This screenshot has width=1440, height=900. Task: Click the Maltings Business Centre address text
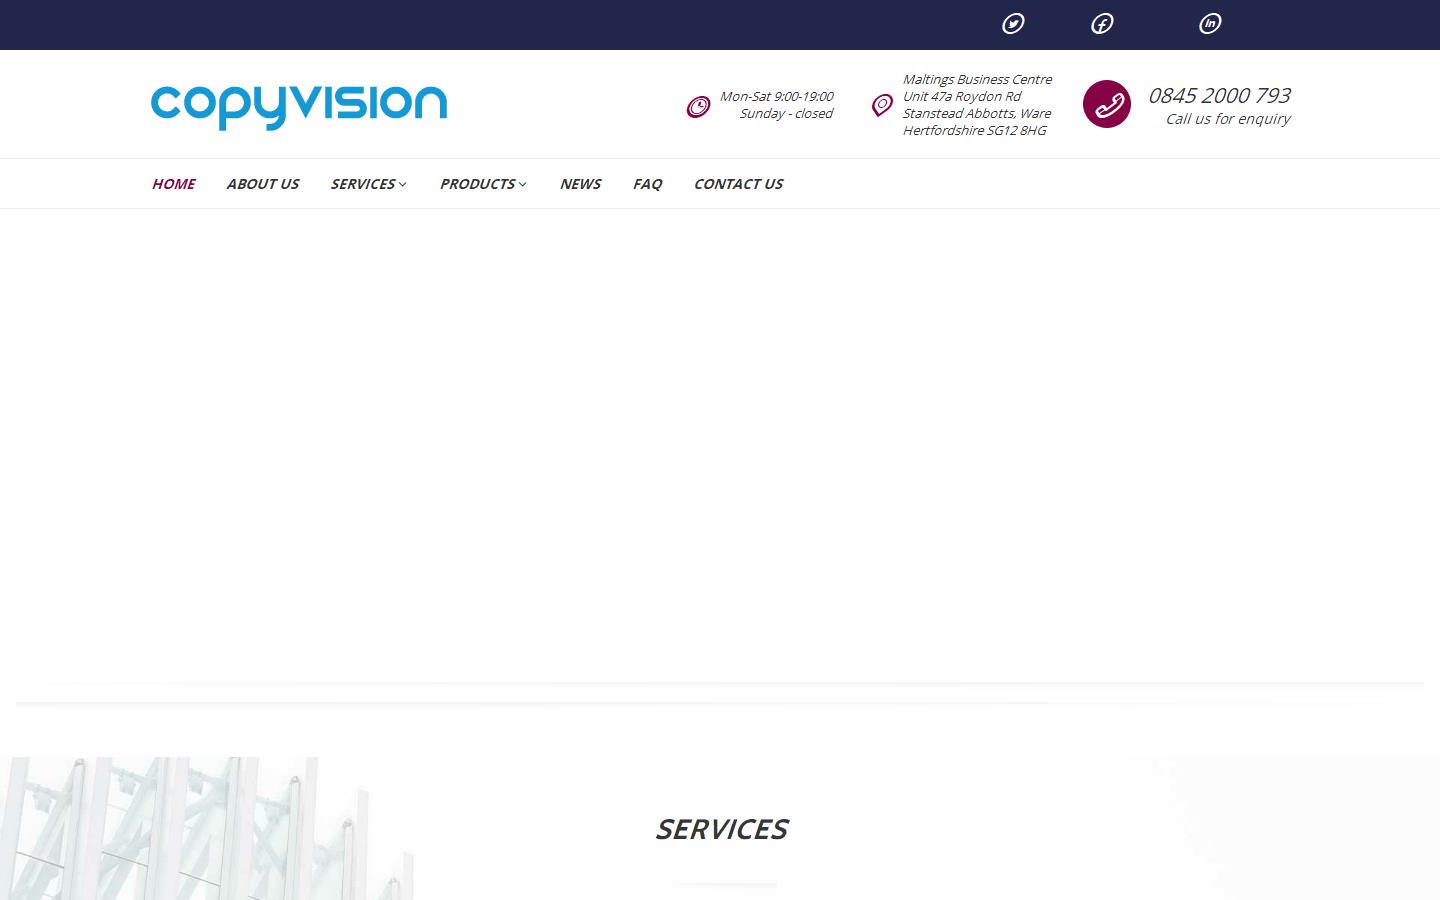977,104
